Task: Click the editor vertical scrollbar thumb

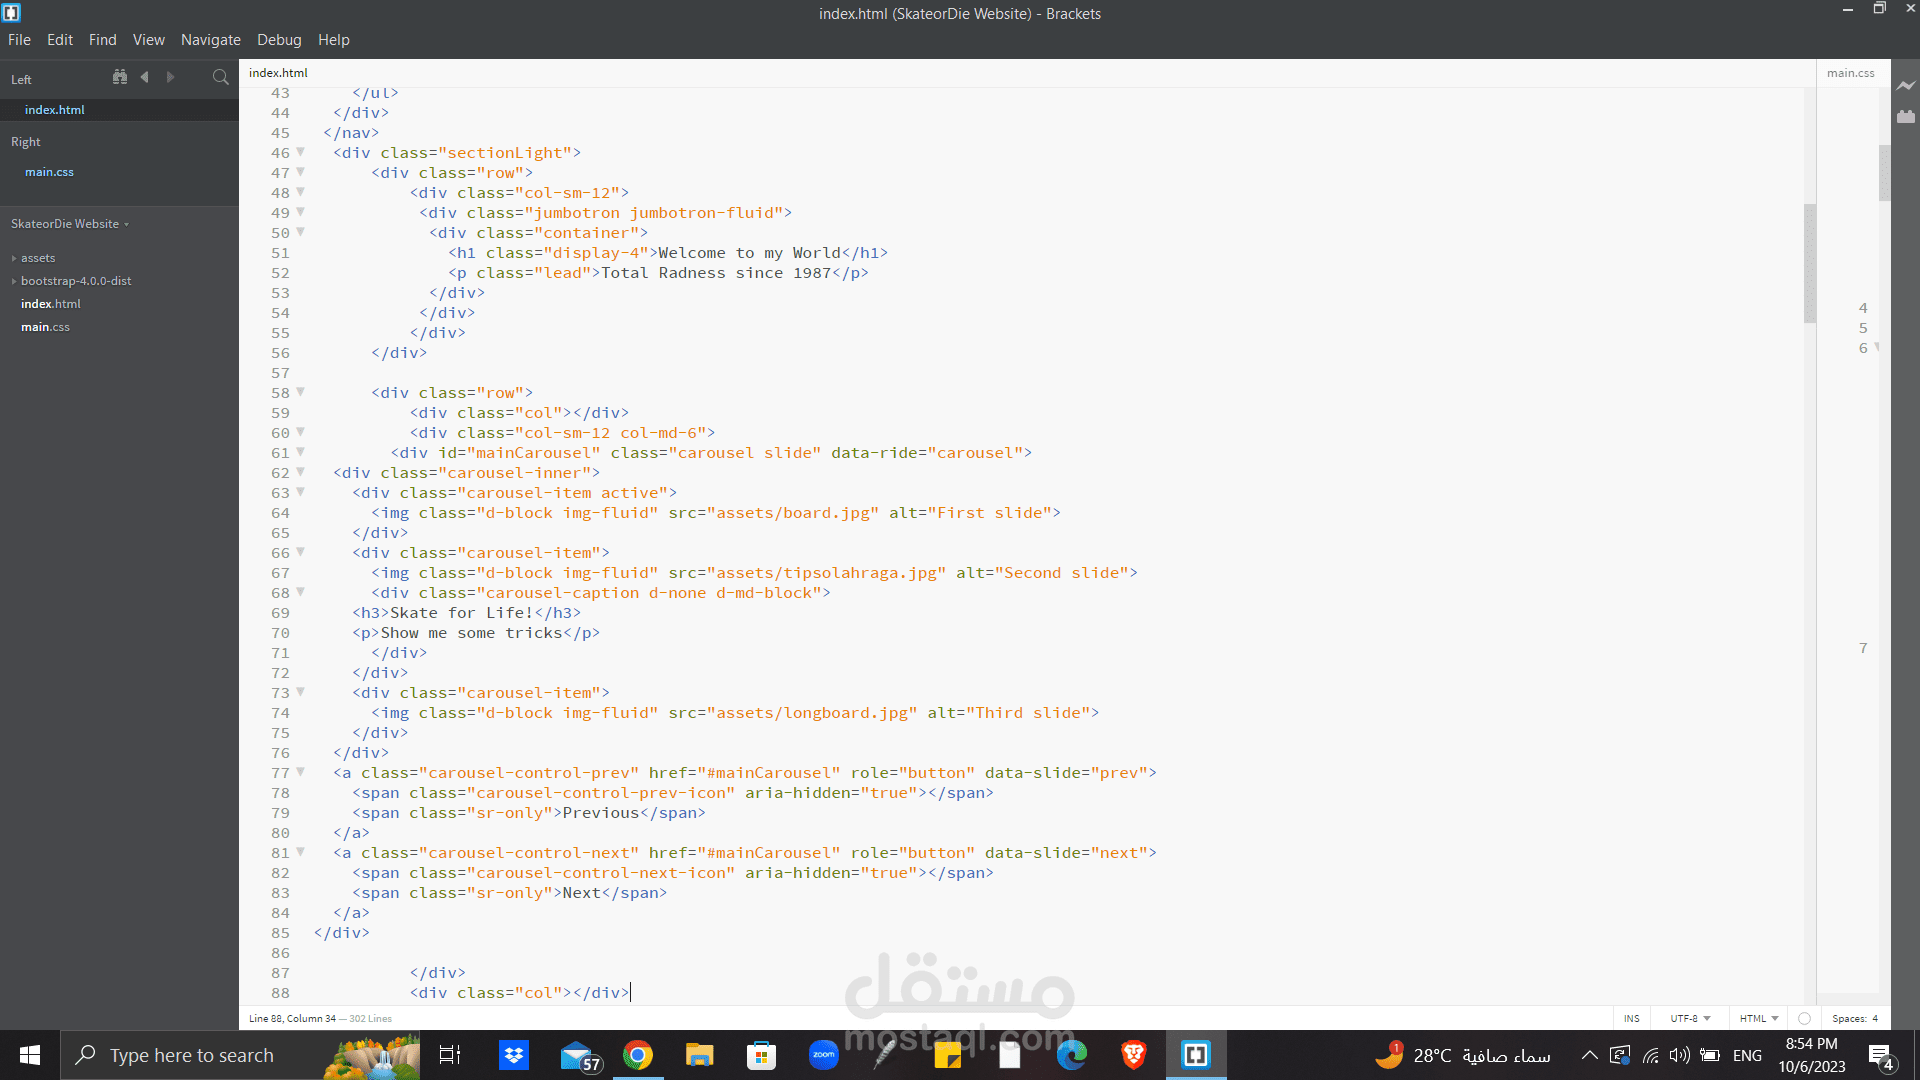Action: click(x=1809, y=262)
